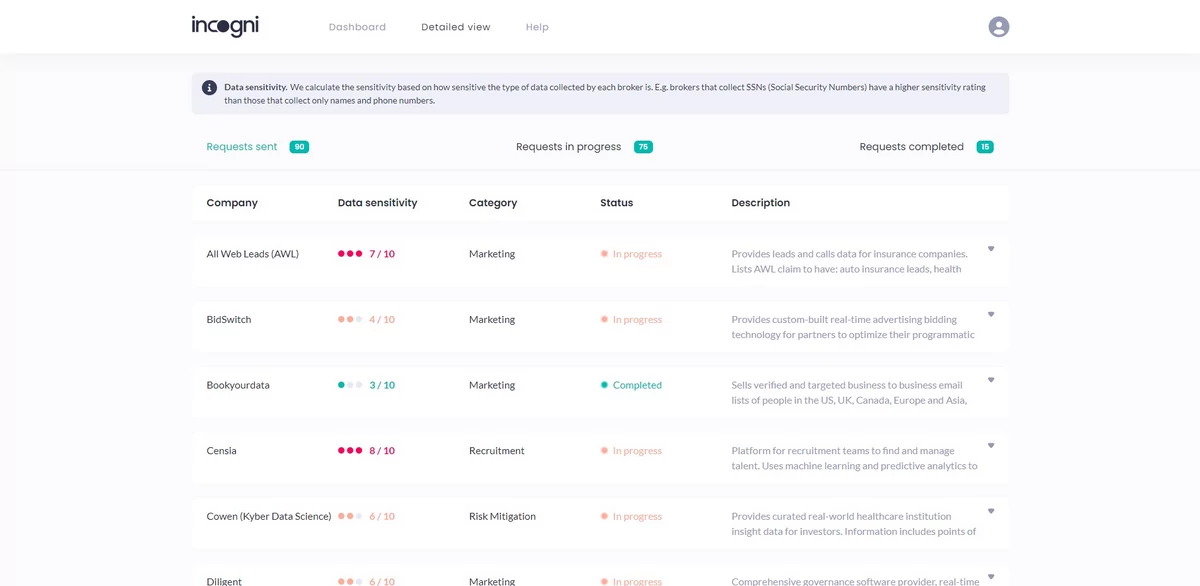Open the Detailed view menu item
The height and width of the screenshot is (586, 1200).
tap(456, 27)
